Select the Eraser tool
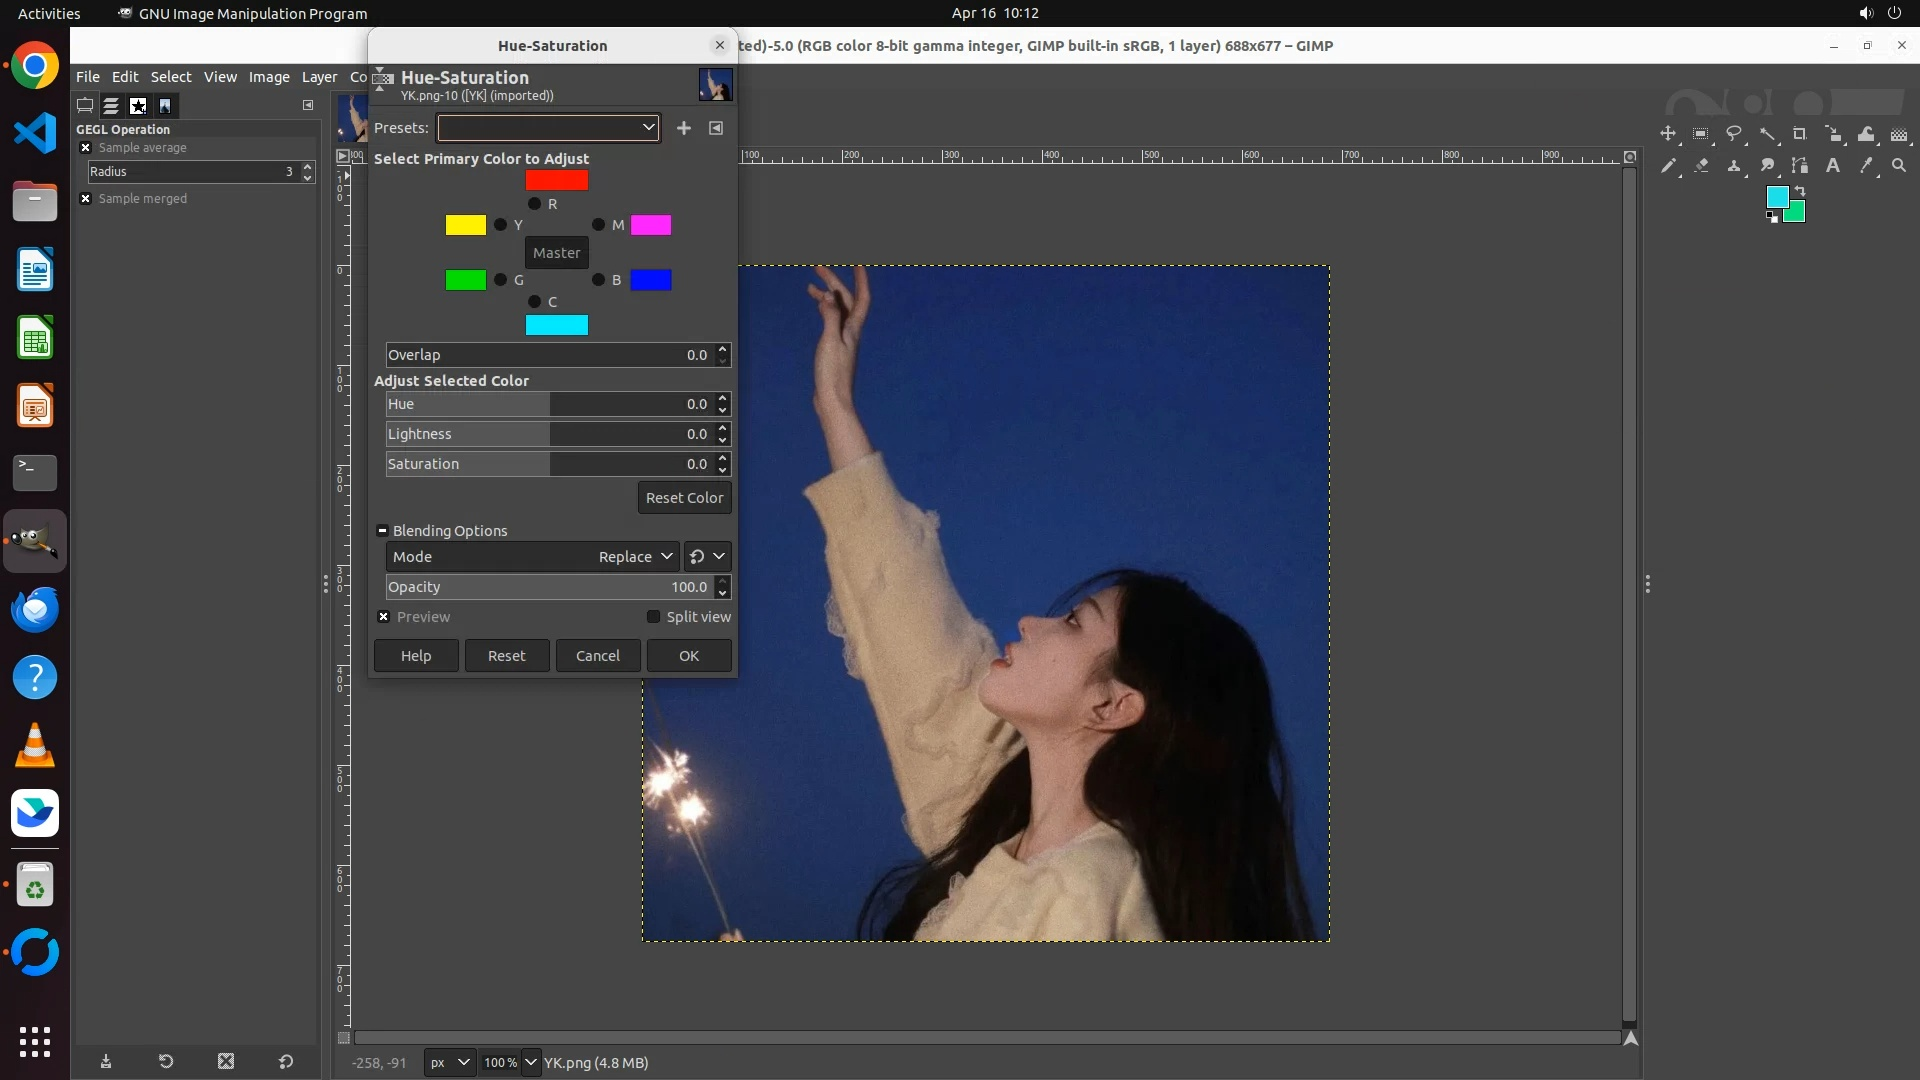The width and height of the screenshot is (1920, 1080). pos(1701,166)
